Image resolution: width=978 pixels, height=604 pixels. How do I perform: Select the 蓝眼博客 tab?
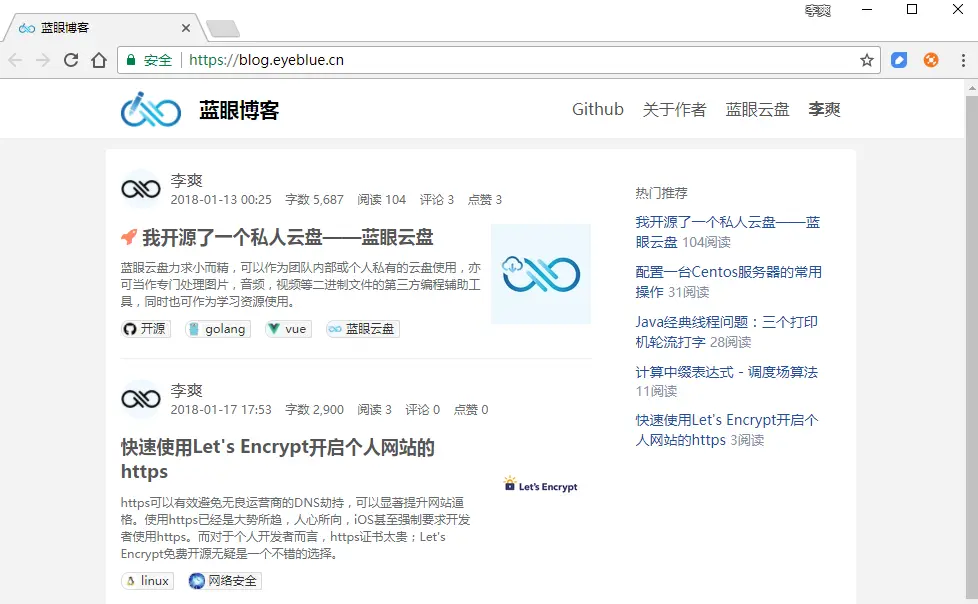tap(105, 28)
